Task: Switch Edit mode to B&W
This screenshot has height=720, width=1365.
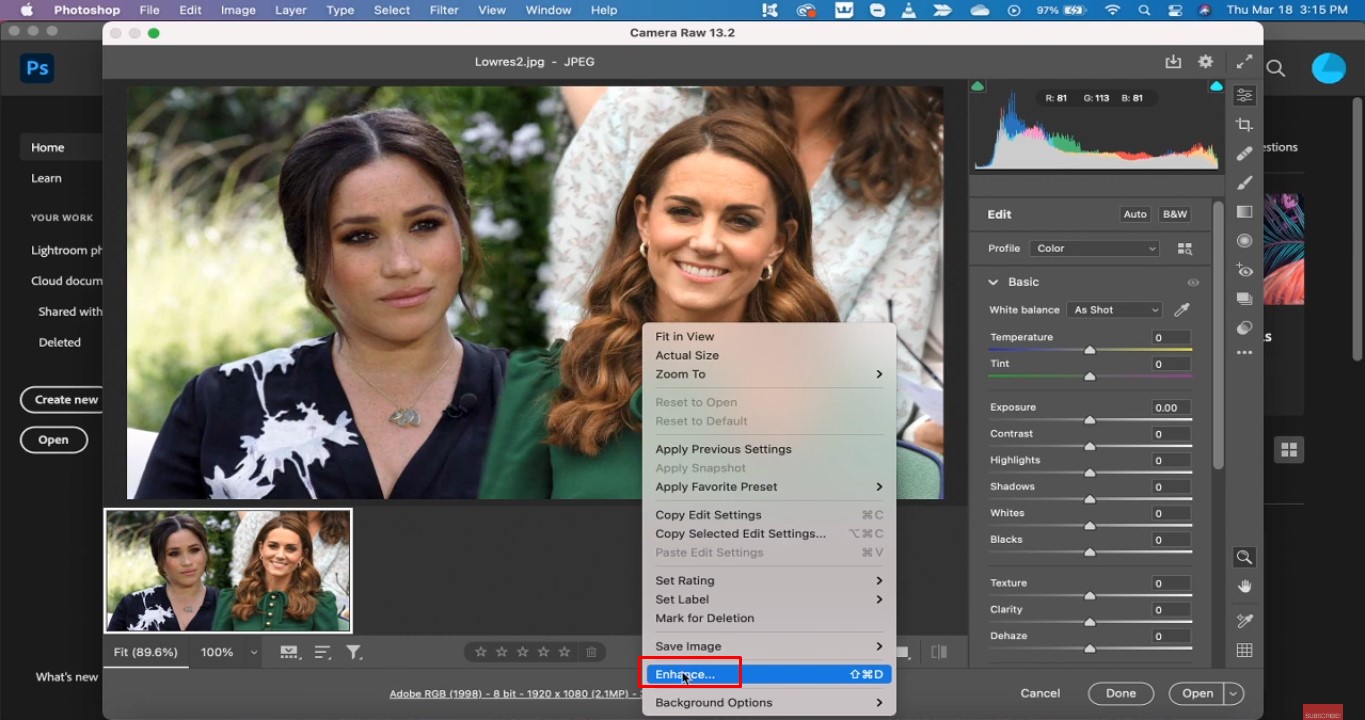Action: (x=1174, y=214)
